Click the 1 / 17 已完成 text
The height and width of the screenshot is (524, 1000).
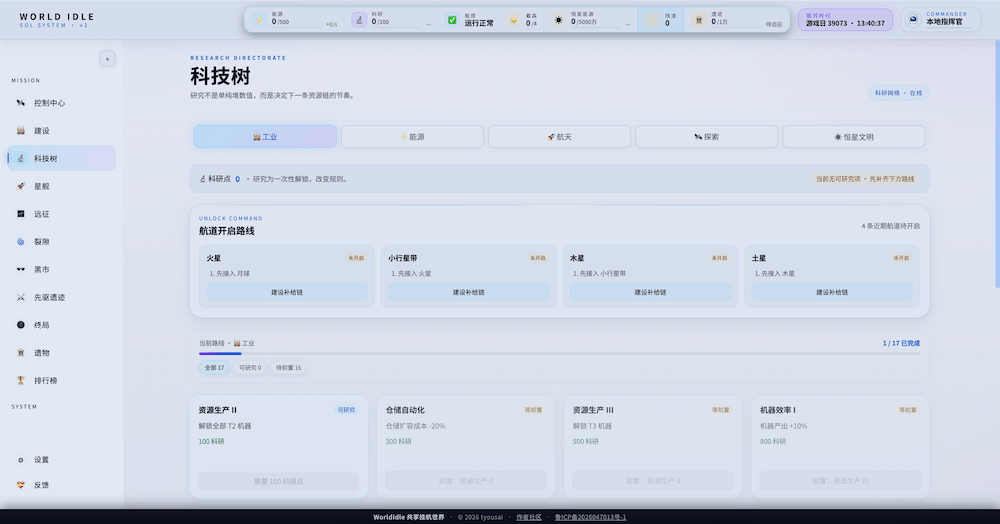click(x=901, y=343)
